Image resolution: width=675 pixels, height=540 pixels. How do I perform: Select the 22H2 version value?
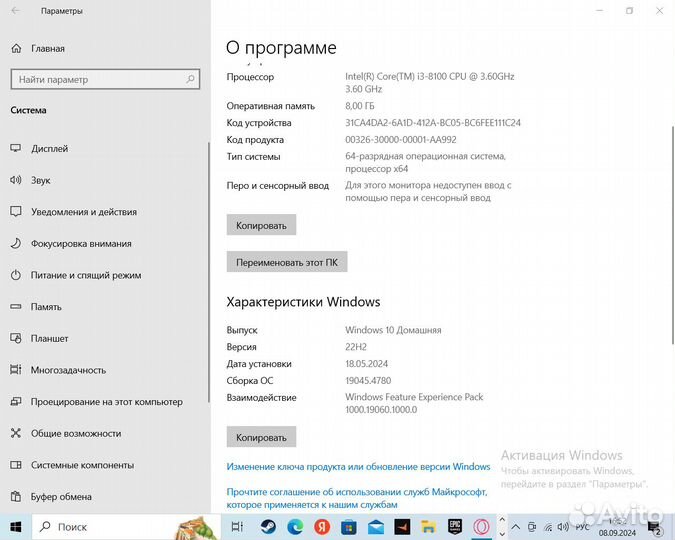click(x=356, y=347)
